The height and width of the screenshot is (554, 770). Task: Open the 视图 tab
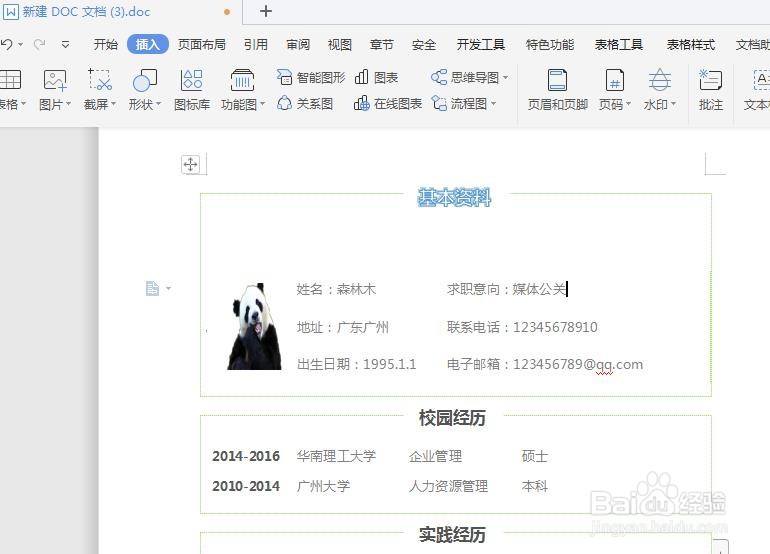(x=340, y=45)
